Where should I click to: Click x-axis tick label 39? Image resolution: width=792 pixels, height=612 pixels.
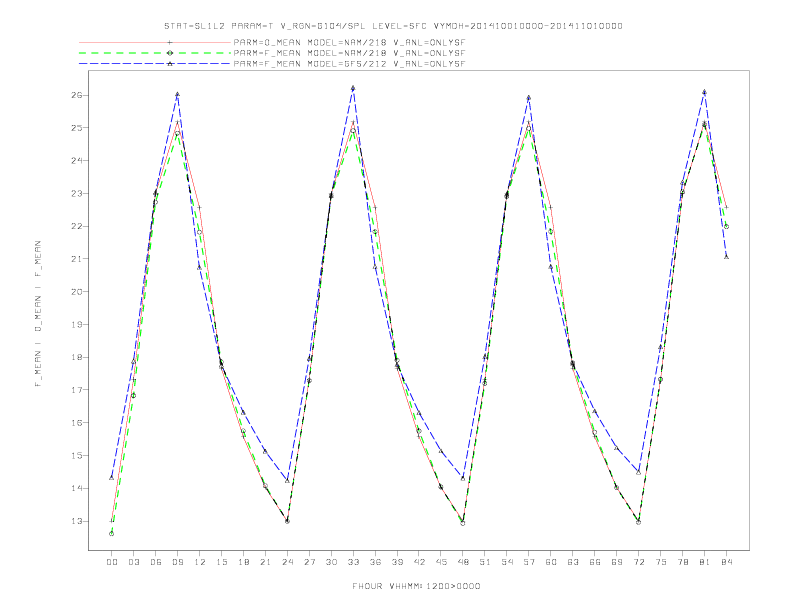tap(397, 562)
